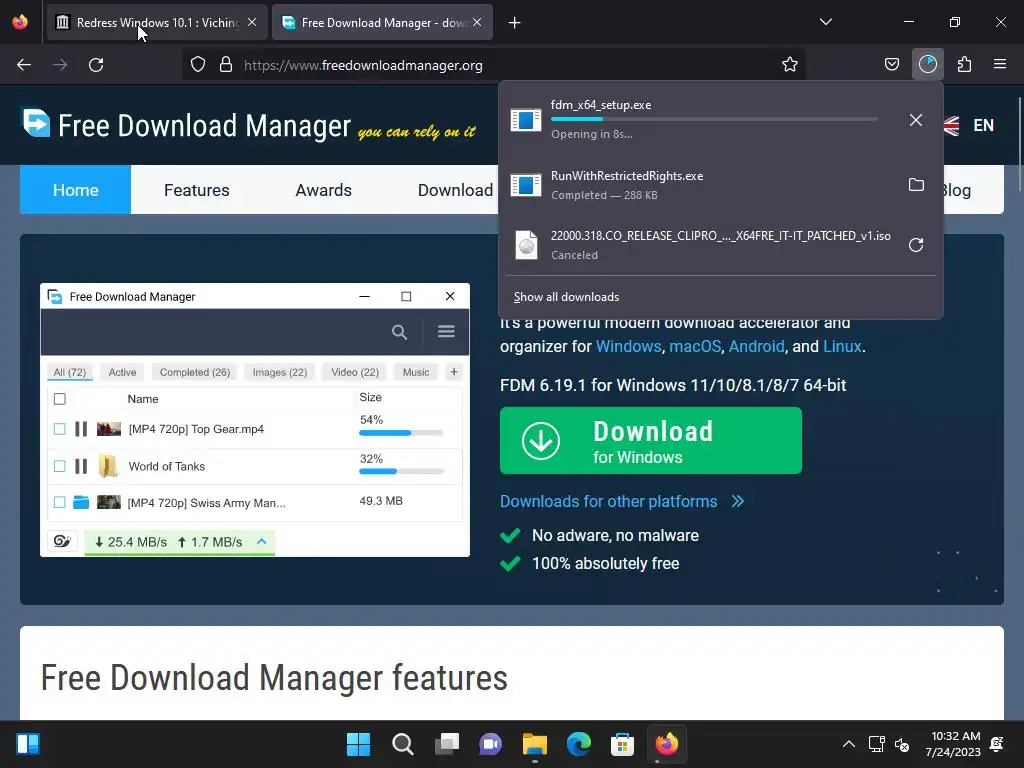Retry the canceled .iso download
The image size is (1024, 768).
click(916, 245)
